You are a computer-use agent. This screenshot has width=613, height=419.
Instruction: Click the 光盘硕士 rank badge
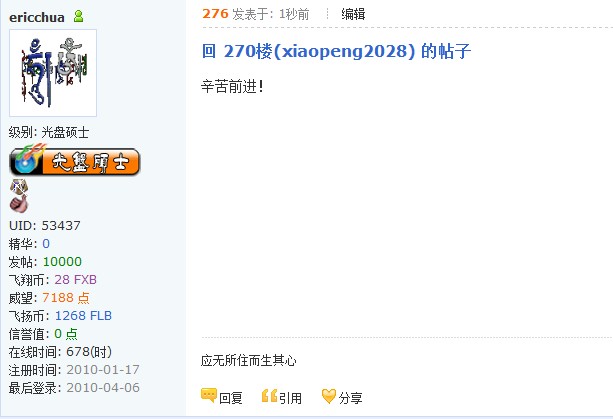point(74,159)
